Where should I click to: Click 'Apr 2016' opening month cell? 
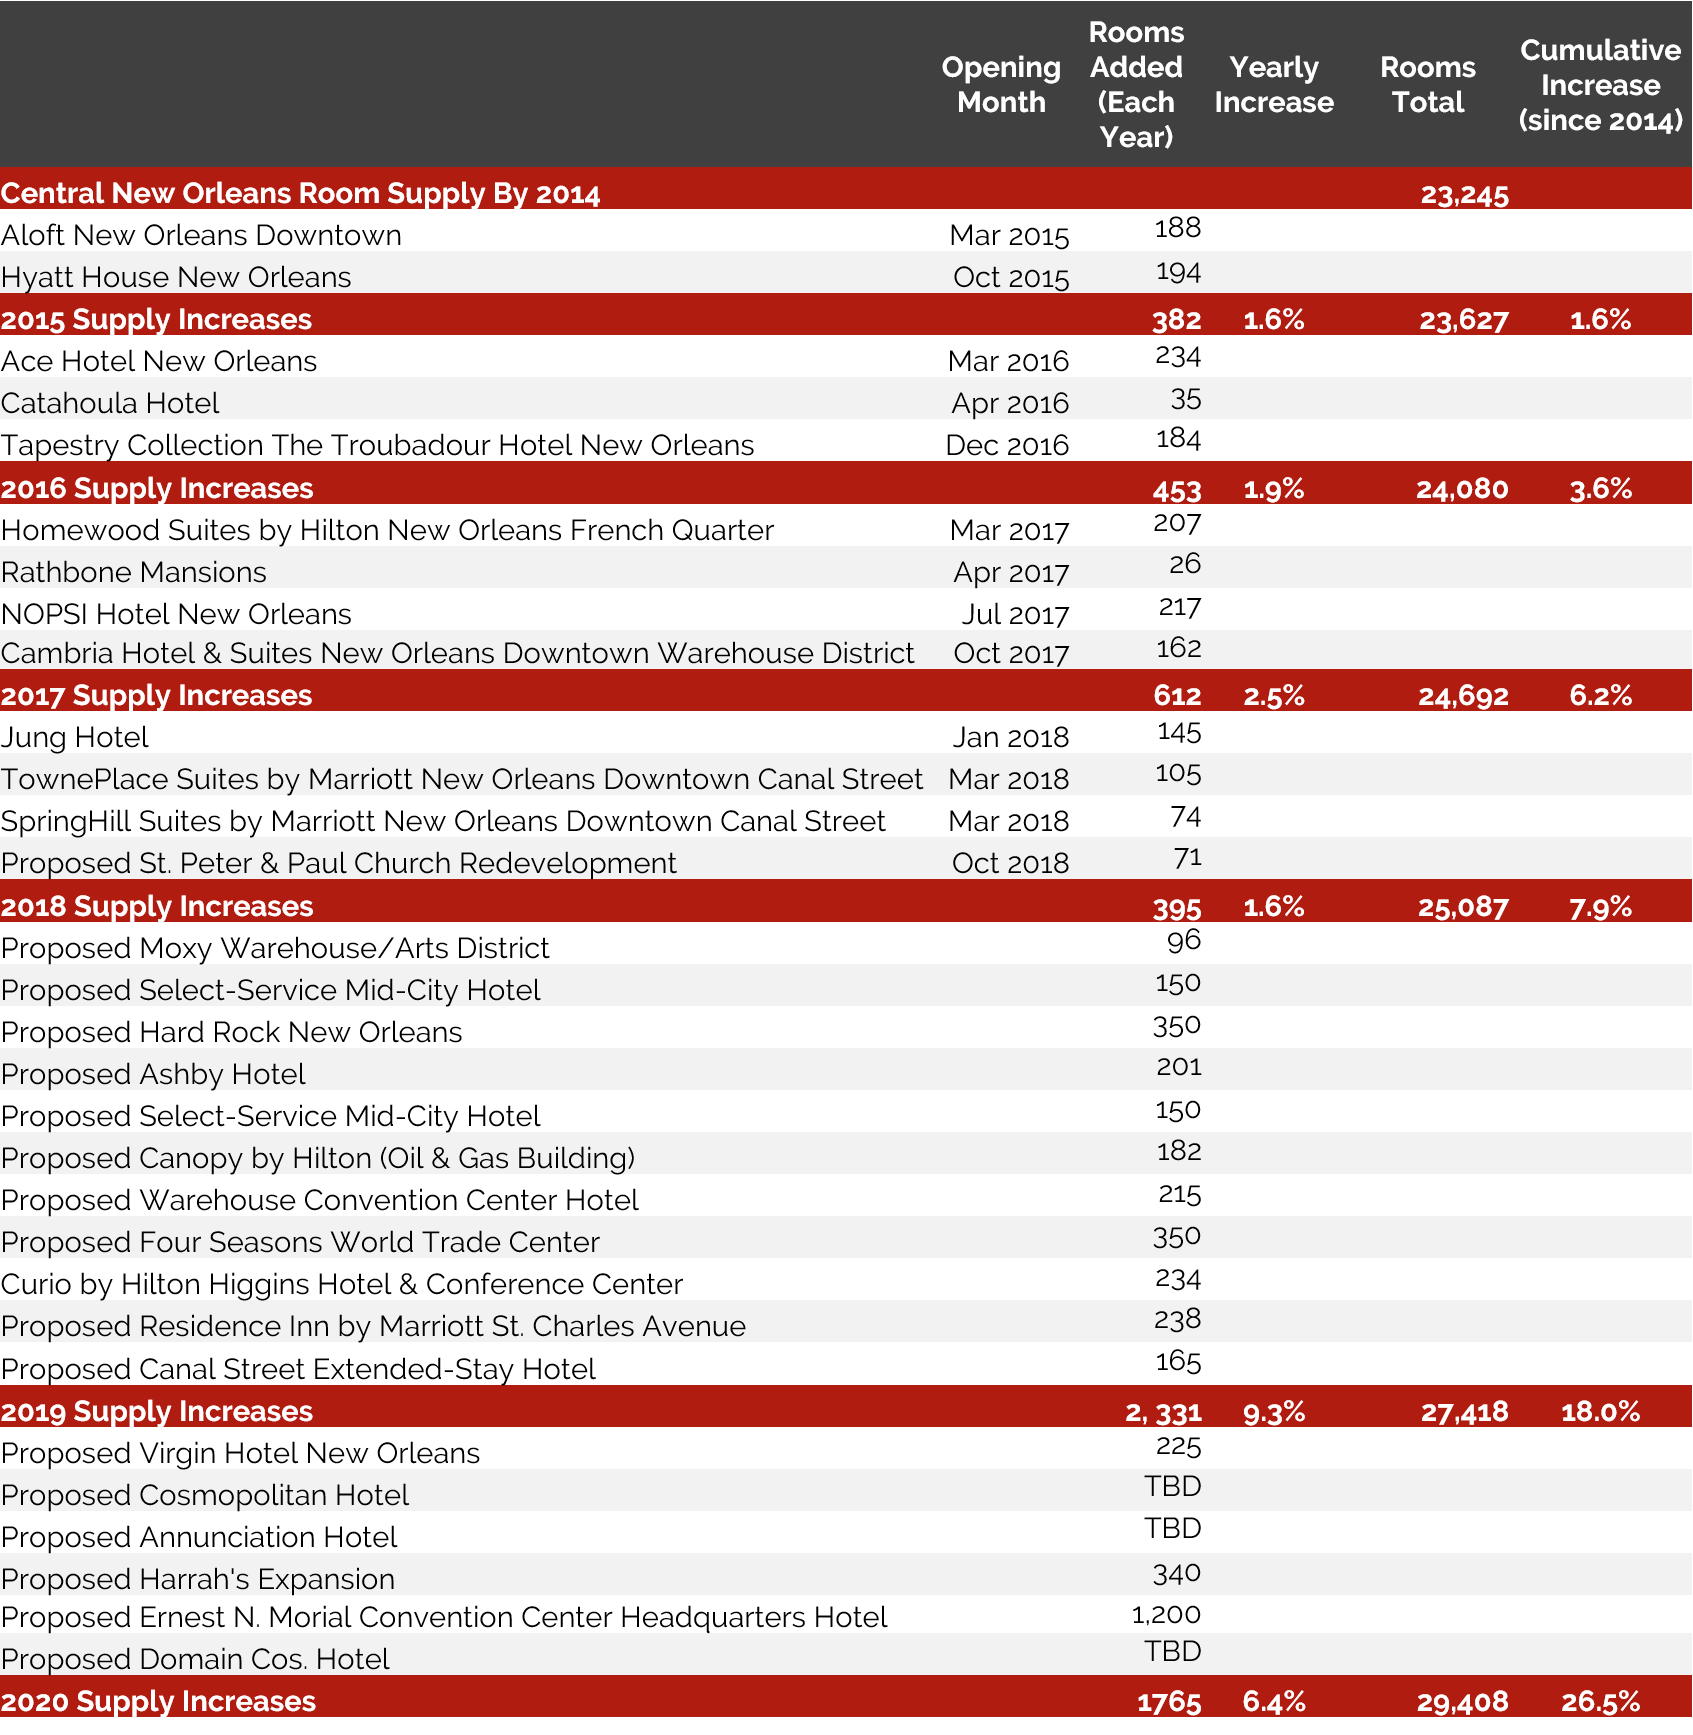point(1010,404)
